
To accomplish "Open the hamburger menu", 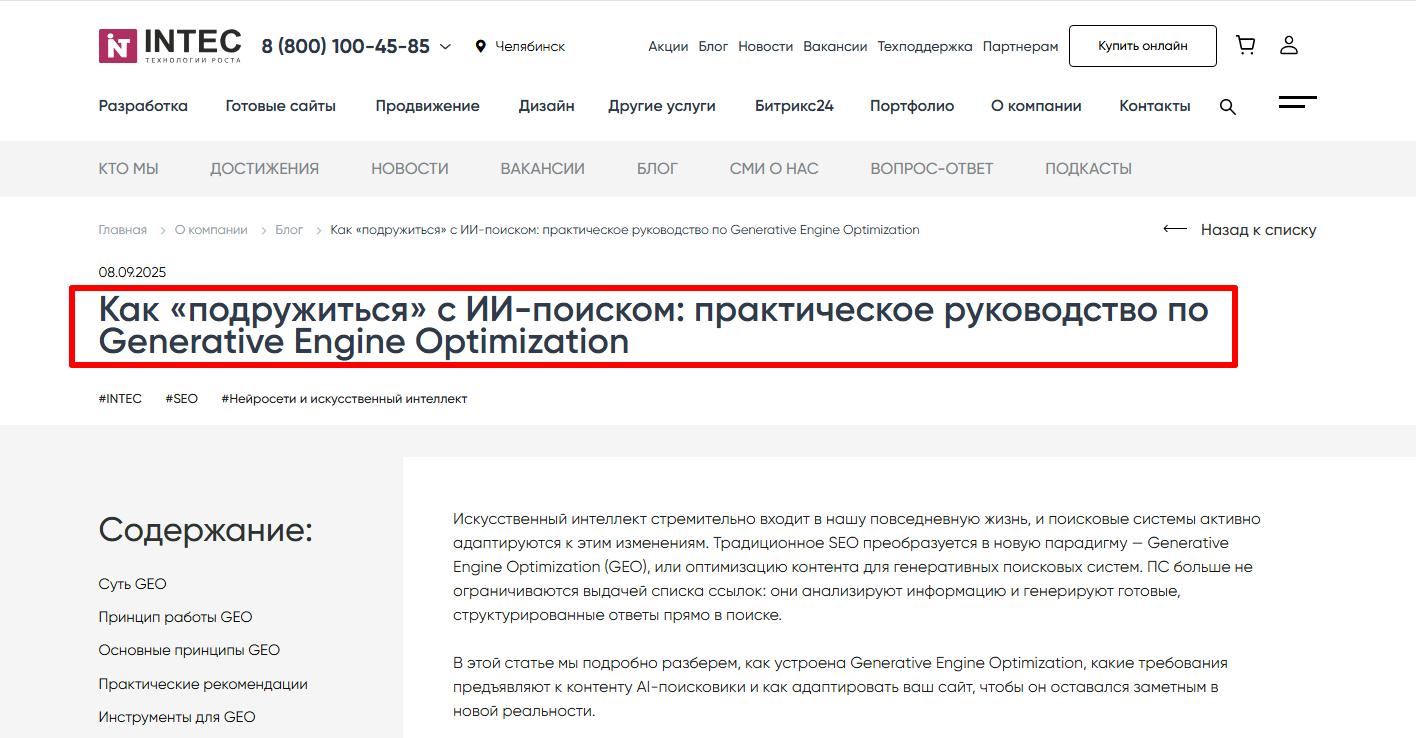I will coord(1297,103).
